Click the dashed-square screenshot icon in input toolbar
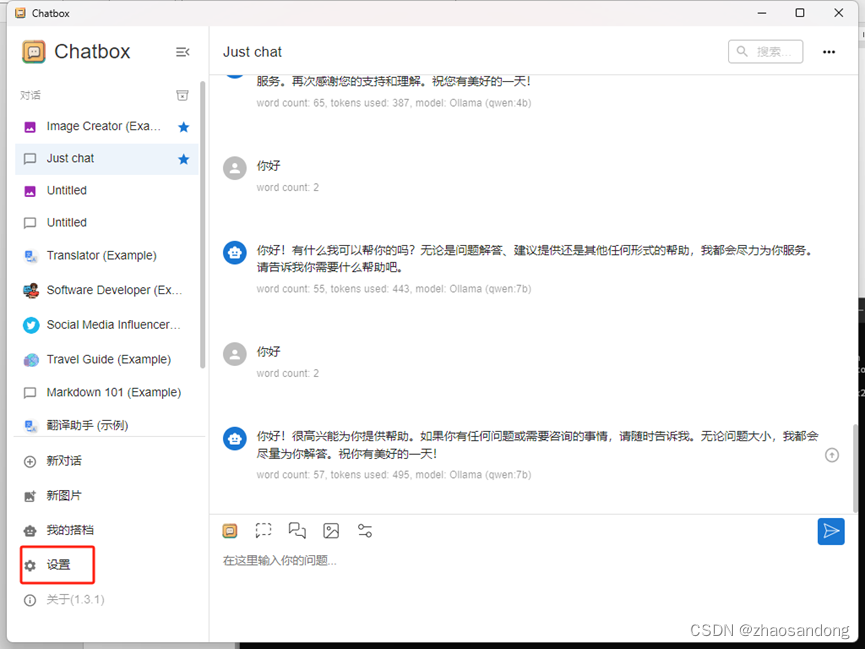The height and width of the screenshot is (649, 865). (x=264, y=530)
